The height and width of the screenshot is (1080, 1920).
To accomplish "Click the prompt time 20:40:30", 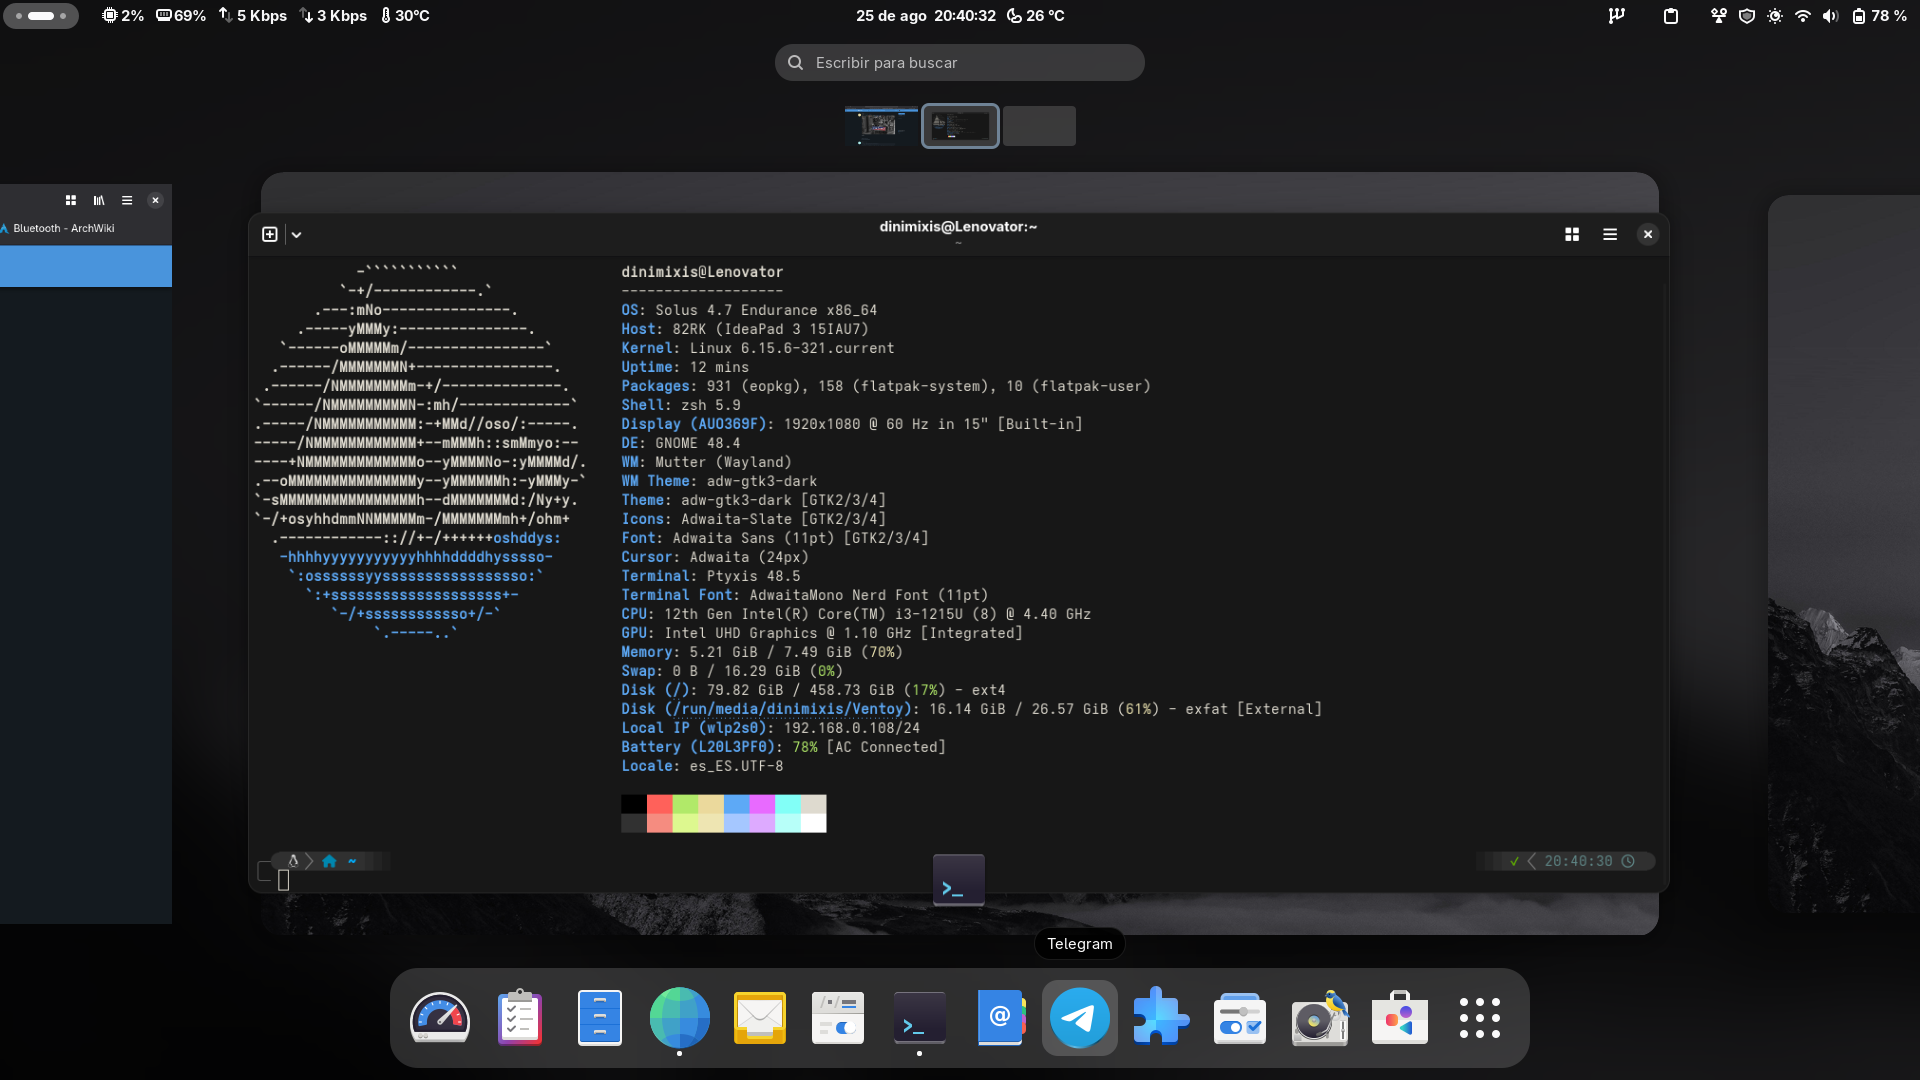I will (x=1578, y=861).
